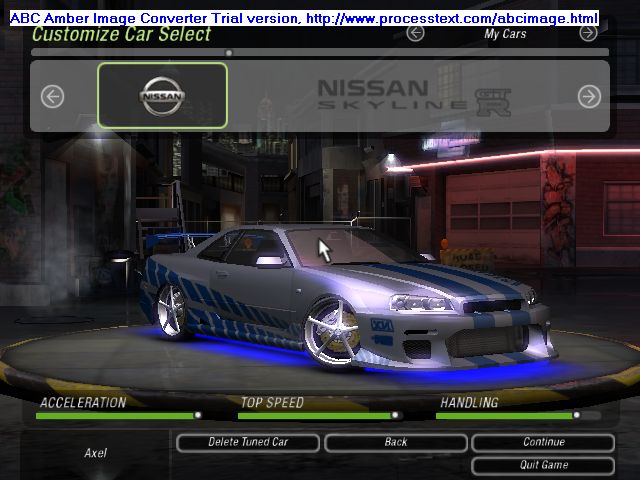The image size is (640, 480).
Task: Click the Customize Car Select title
Action: coord(121,34)
